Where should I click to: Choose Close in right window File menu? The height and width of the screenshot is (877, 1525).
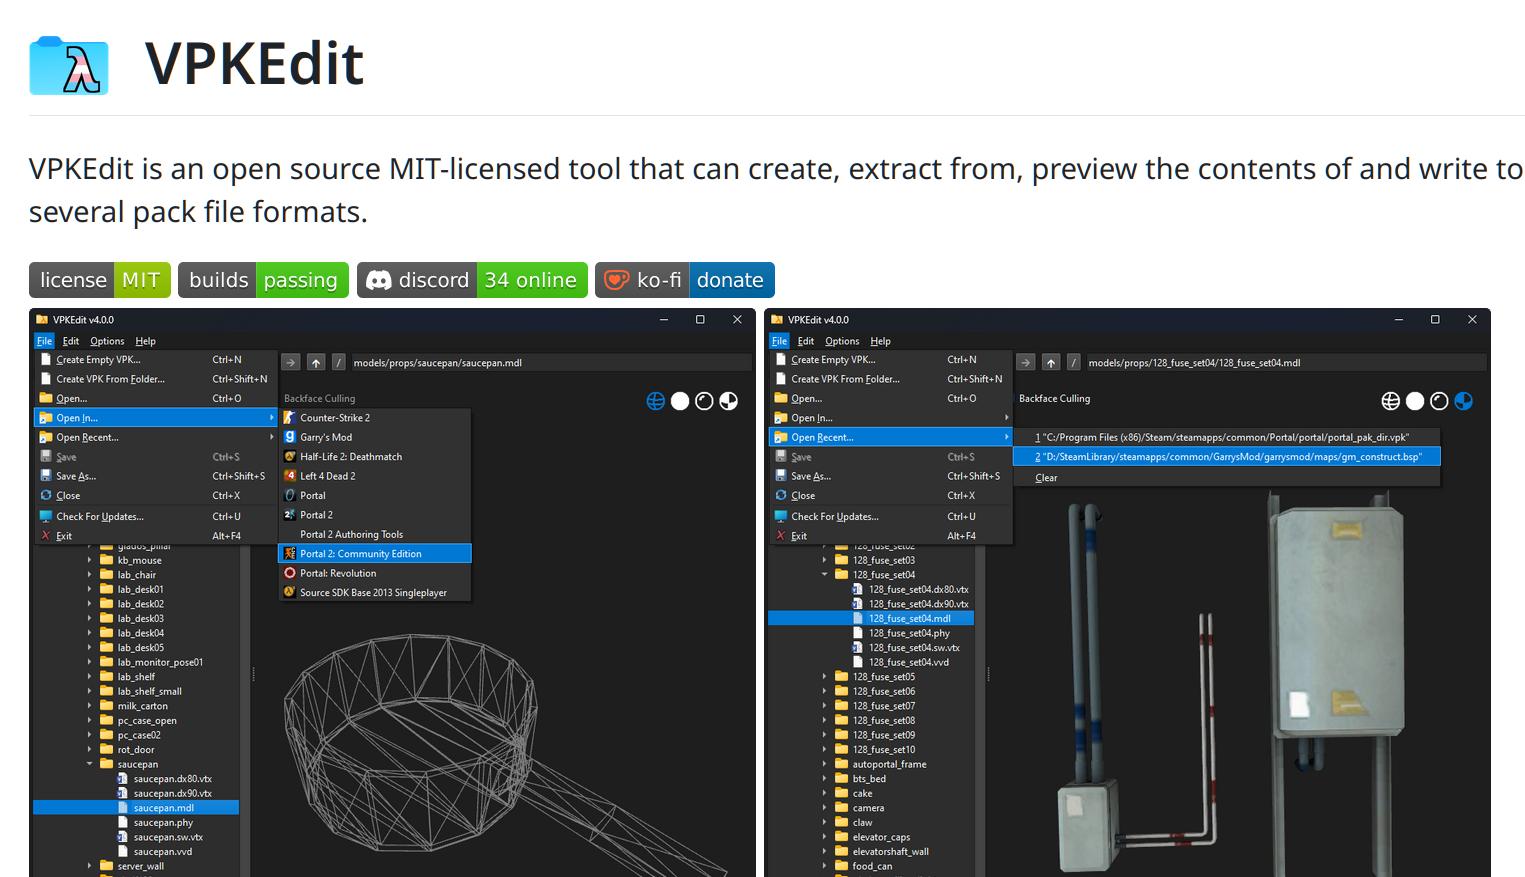(x=890, y=495)
